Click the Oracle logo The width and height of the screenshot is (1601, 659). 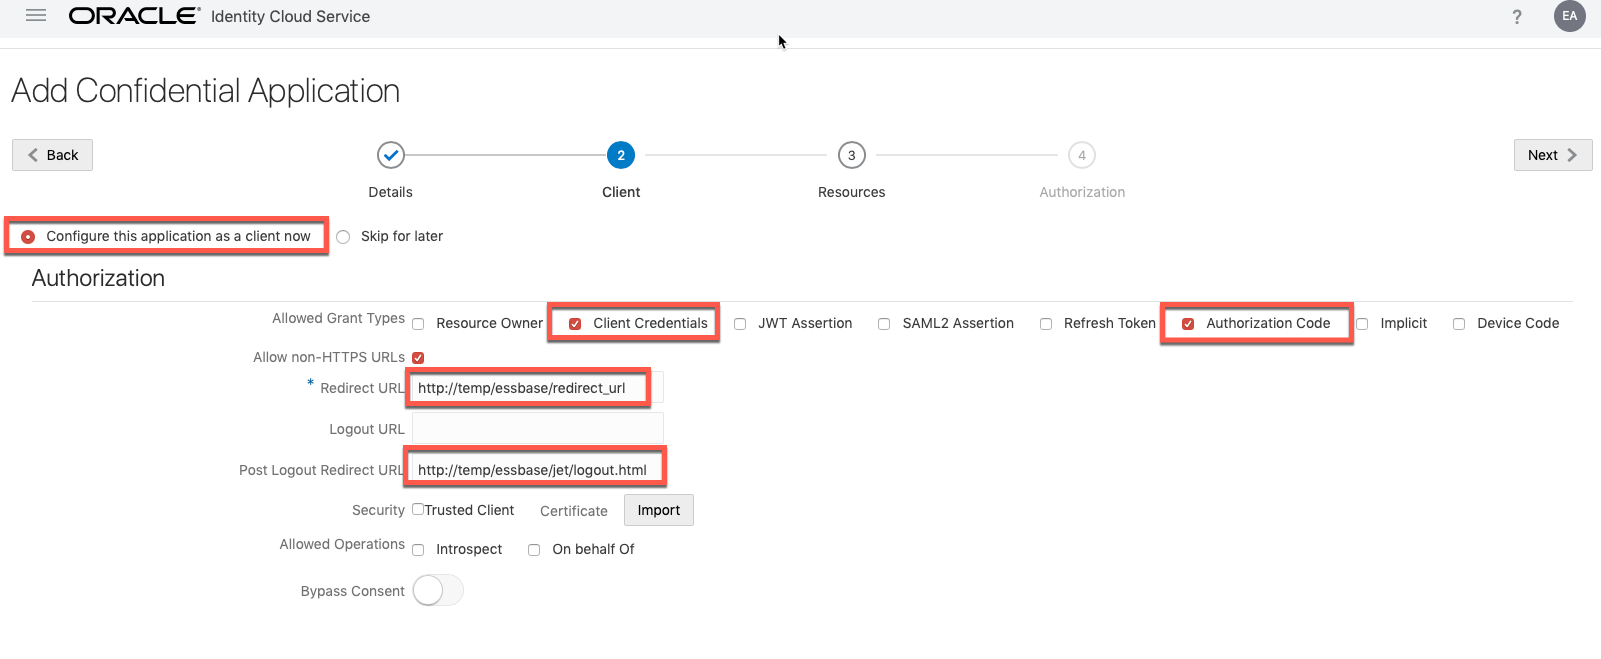(x=134, y=16)
